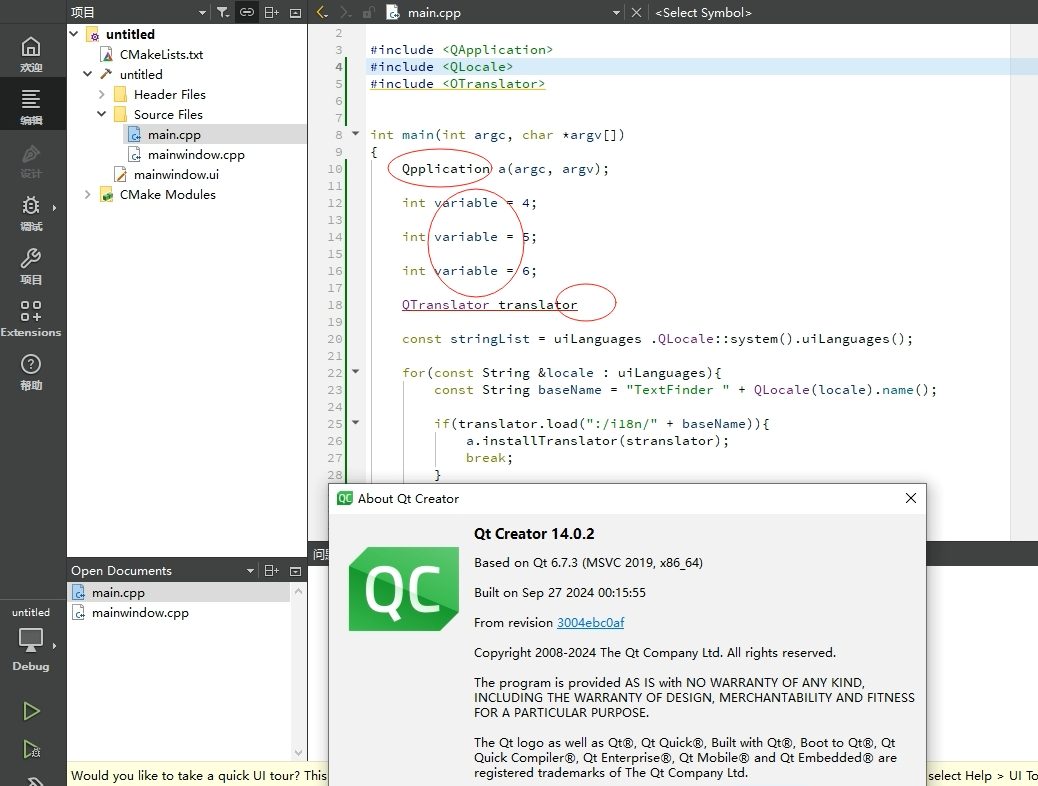
Task: Collapse the Source Files folder
Action: (102, 114)
